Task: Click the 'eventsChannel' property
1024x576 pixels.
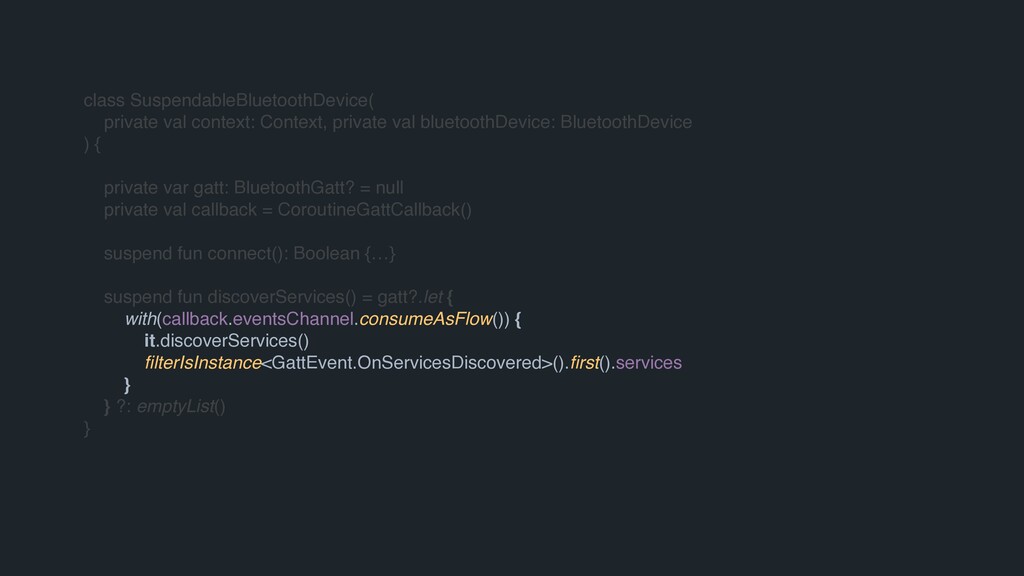Action: pos(293,319)
